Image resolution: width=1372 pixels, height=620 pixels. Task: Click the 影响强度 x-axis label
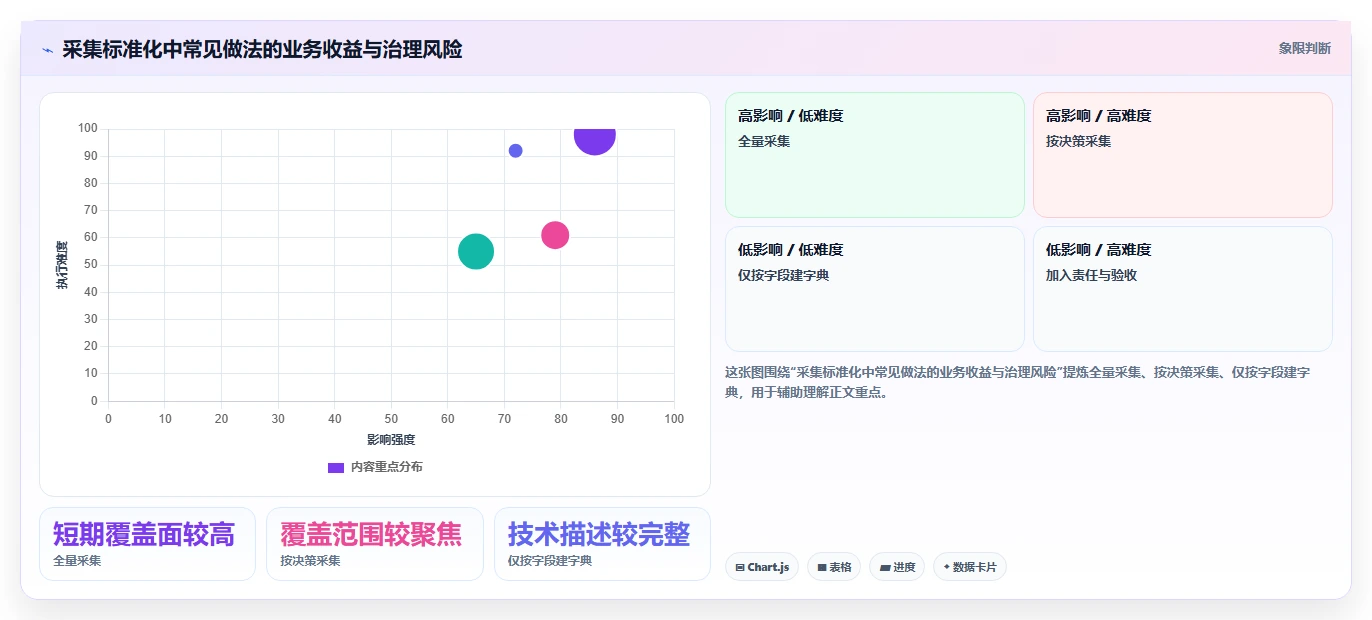click(x=391, y=440)
